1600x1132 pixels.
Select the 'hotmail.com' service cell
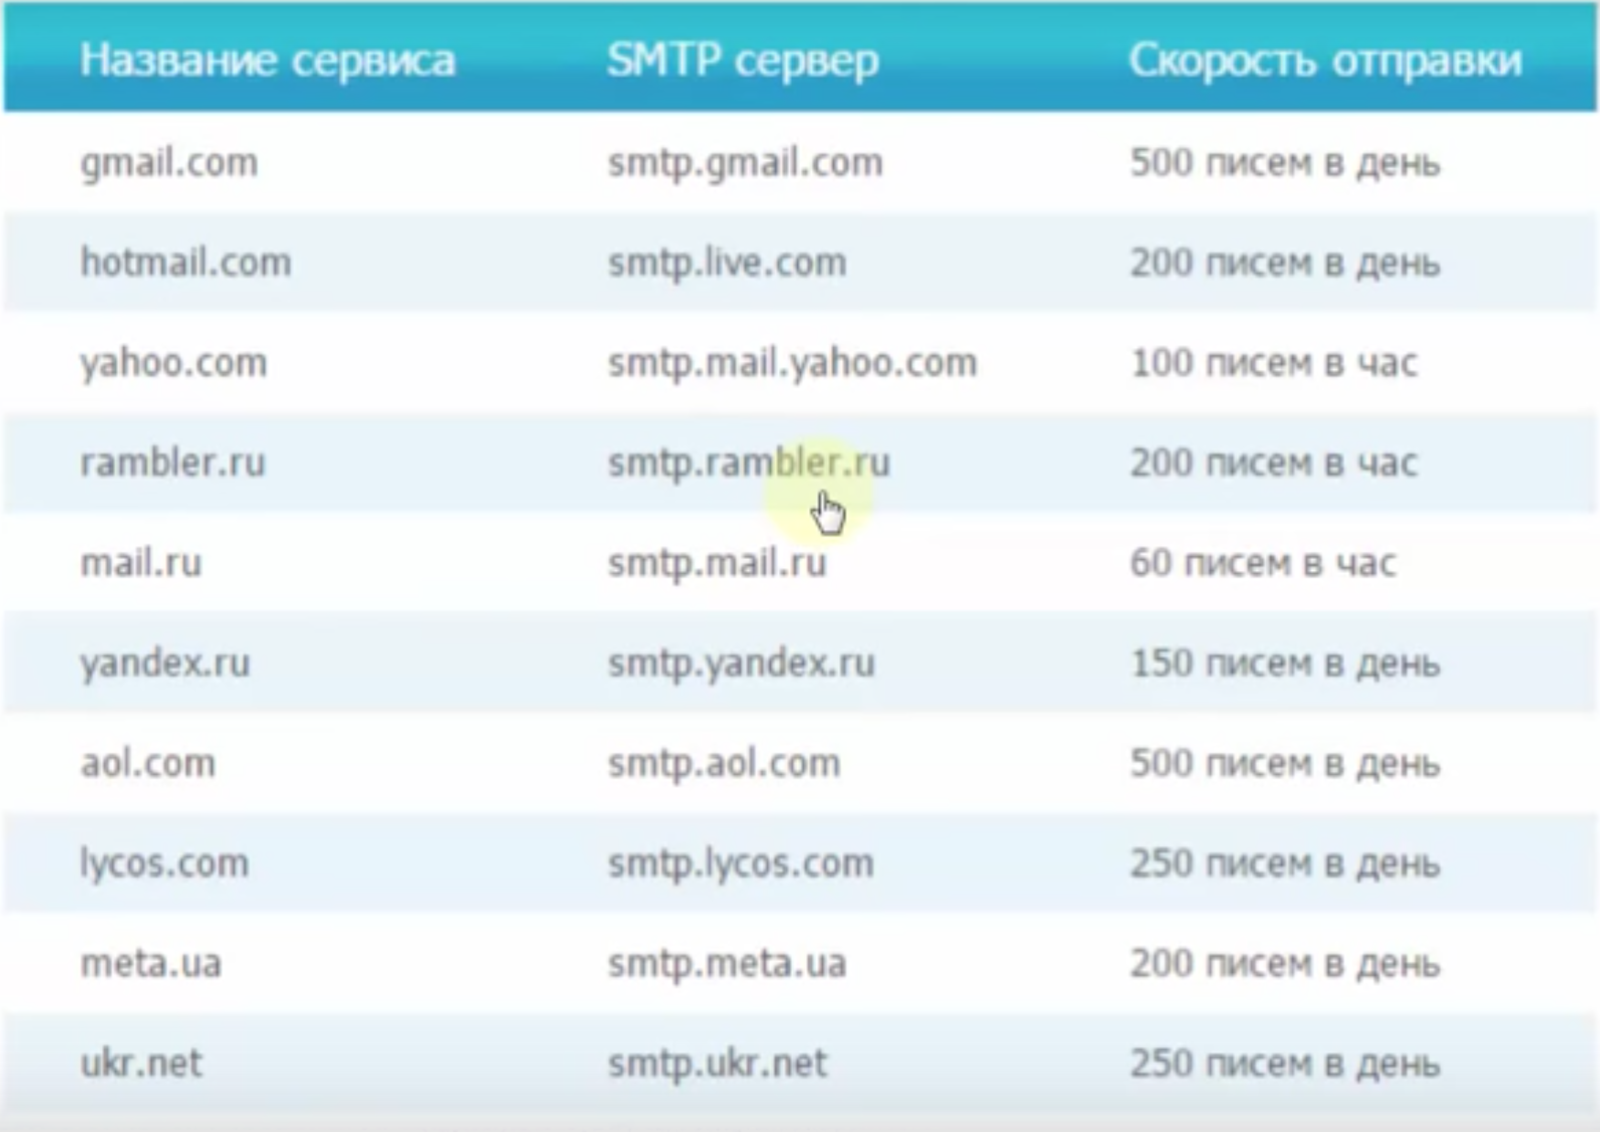pos(186,262)
